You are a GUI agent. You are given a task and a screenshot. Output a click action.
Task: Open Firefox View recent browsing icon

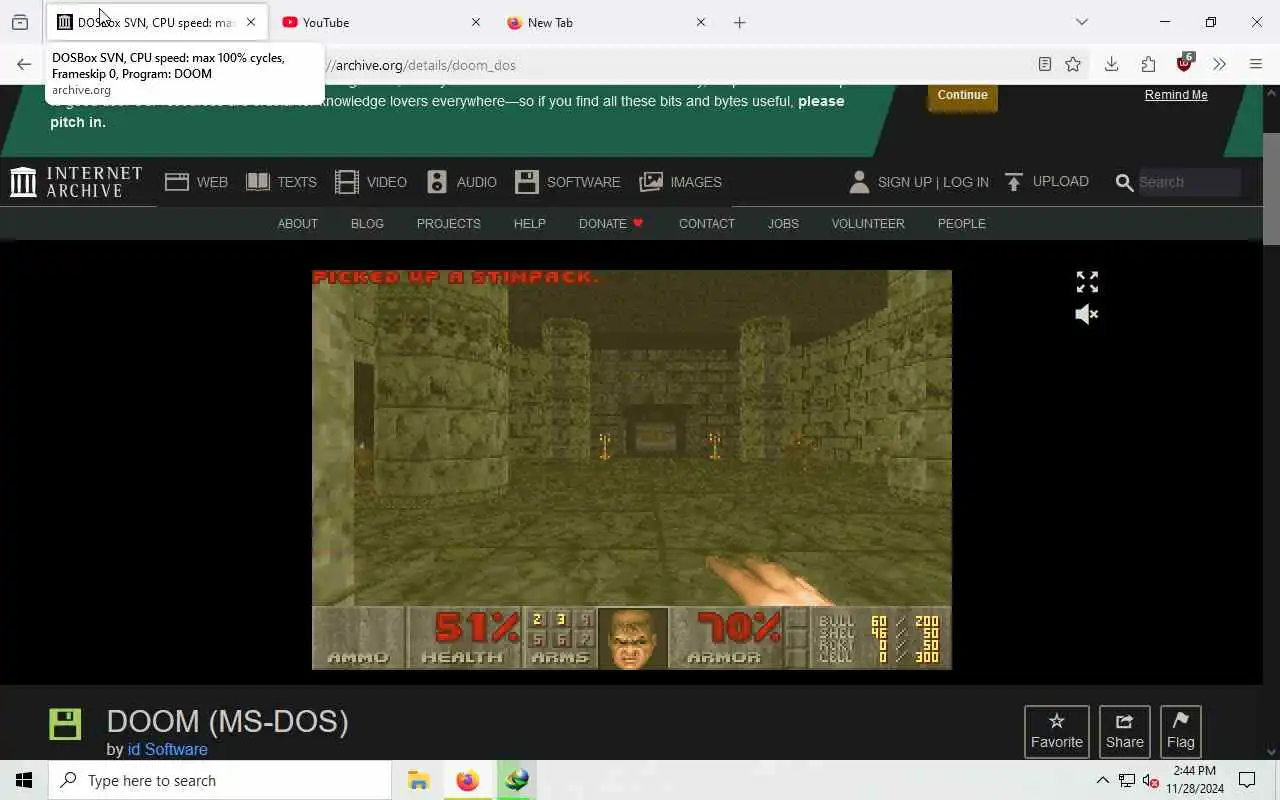point(20,22)
